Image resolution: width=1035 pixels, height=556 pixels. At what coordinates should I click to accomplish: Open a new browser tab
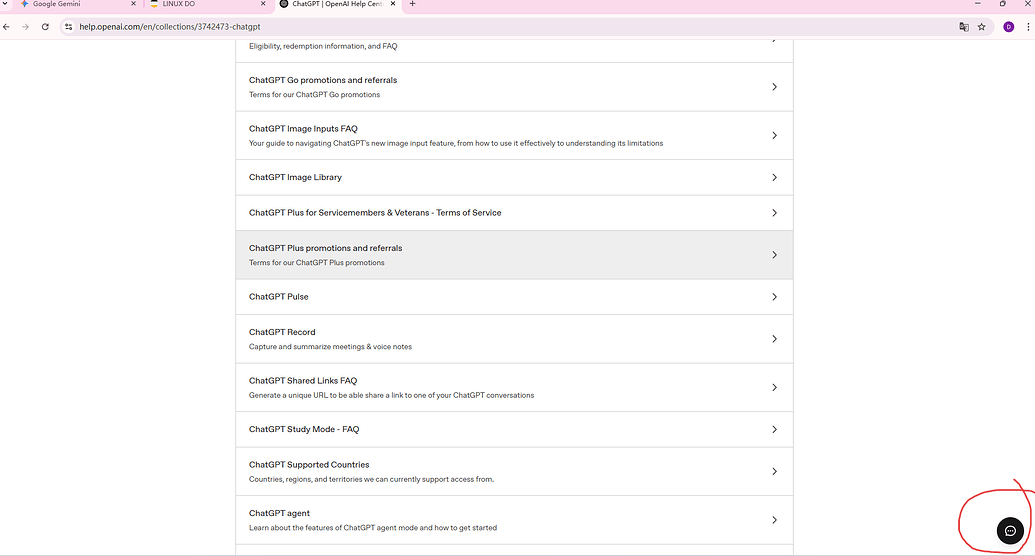click(x=413, y=4)
